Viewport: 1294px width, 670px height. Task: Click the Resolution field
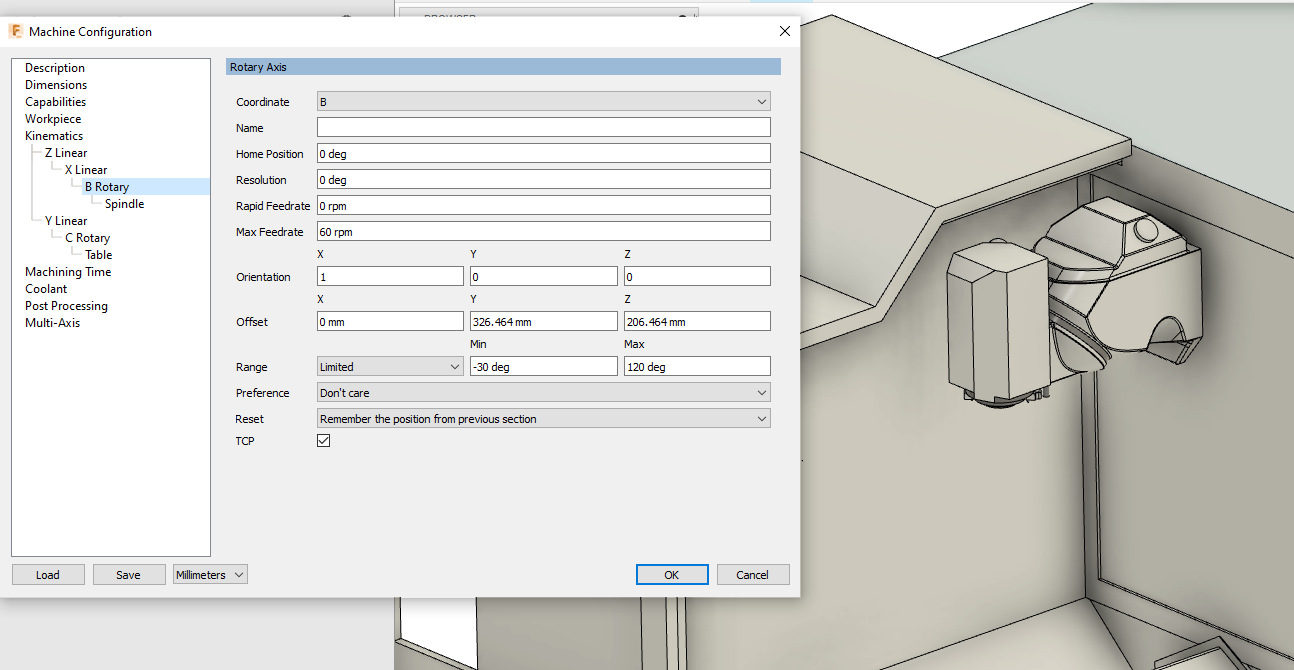coord(544,180)
